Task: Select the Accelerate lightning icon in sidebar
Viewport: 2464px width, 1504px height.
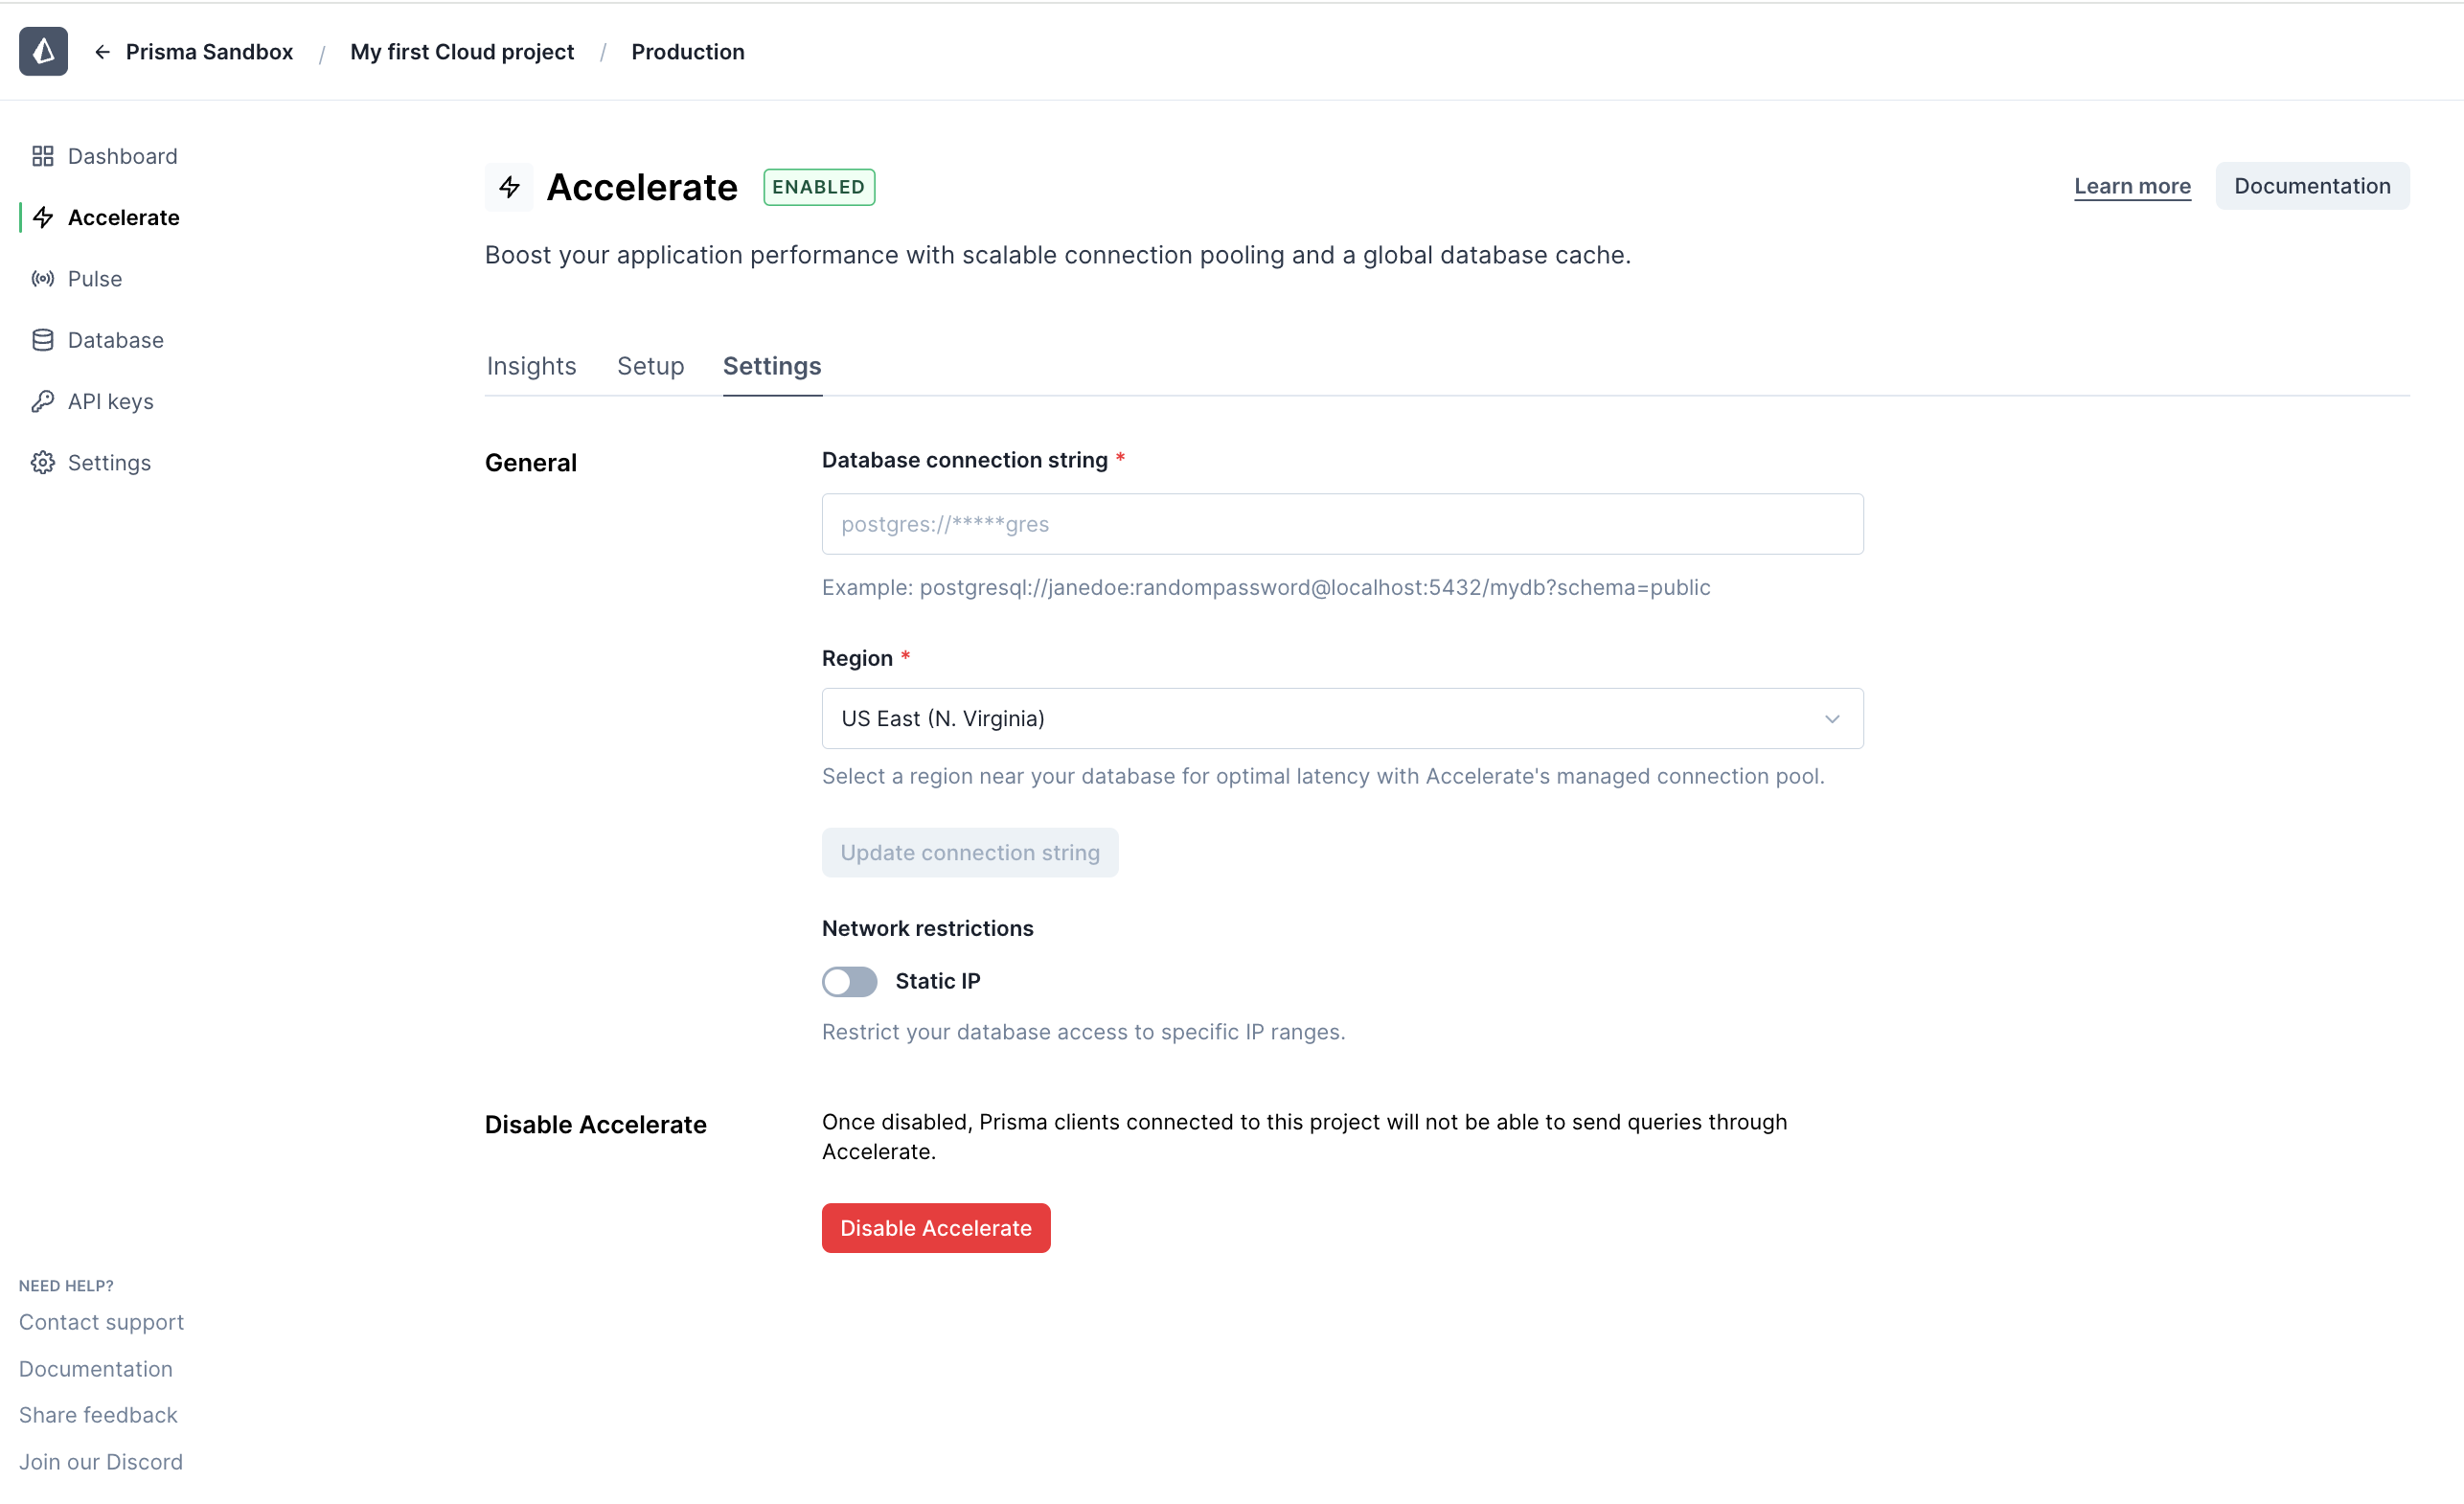Action: pyautogui.click(x=43, y=217)
